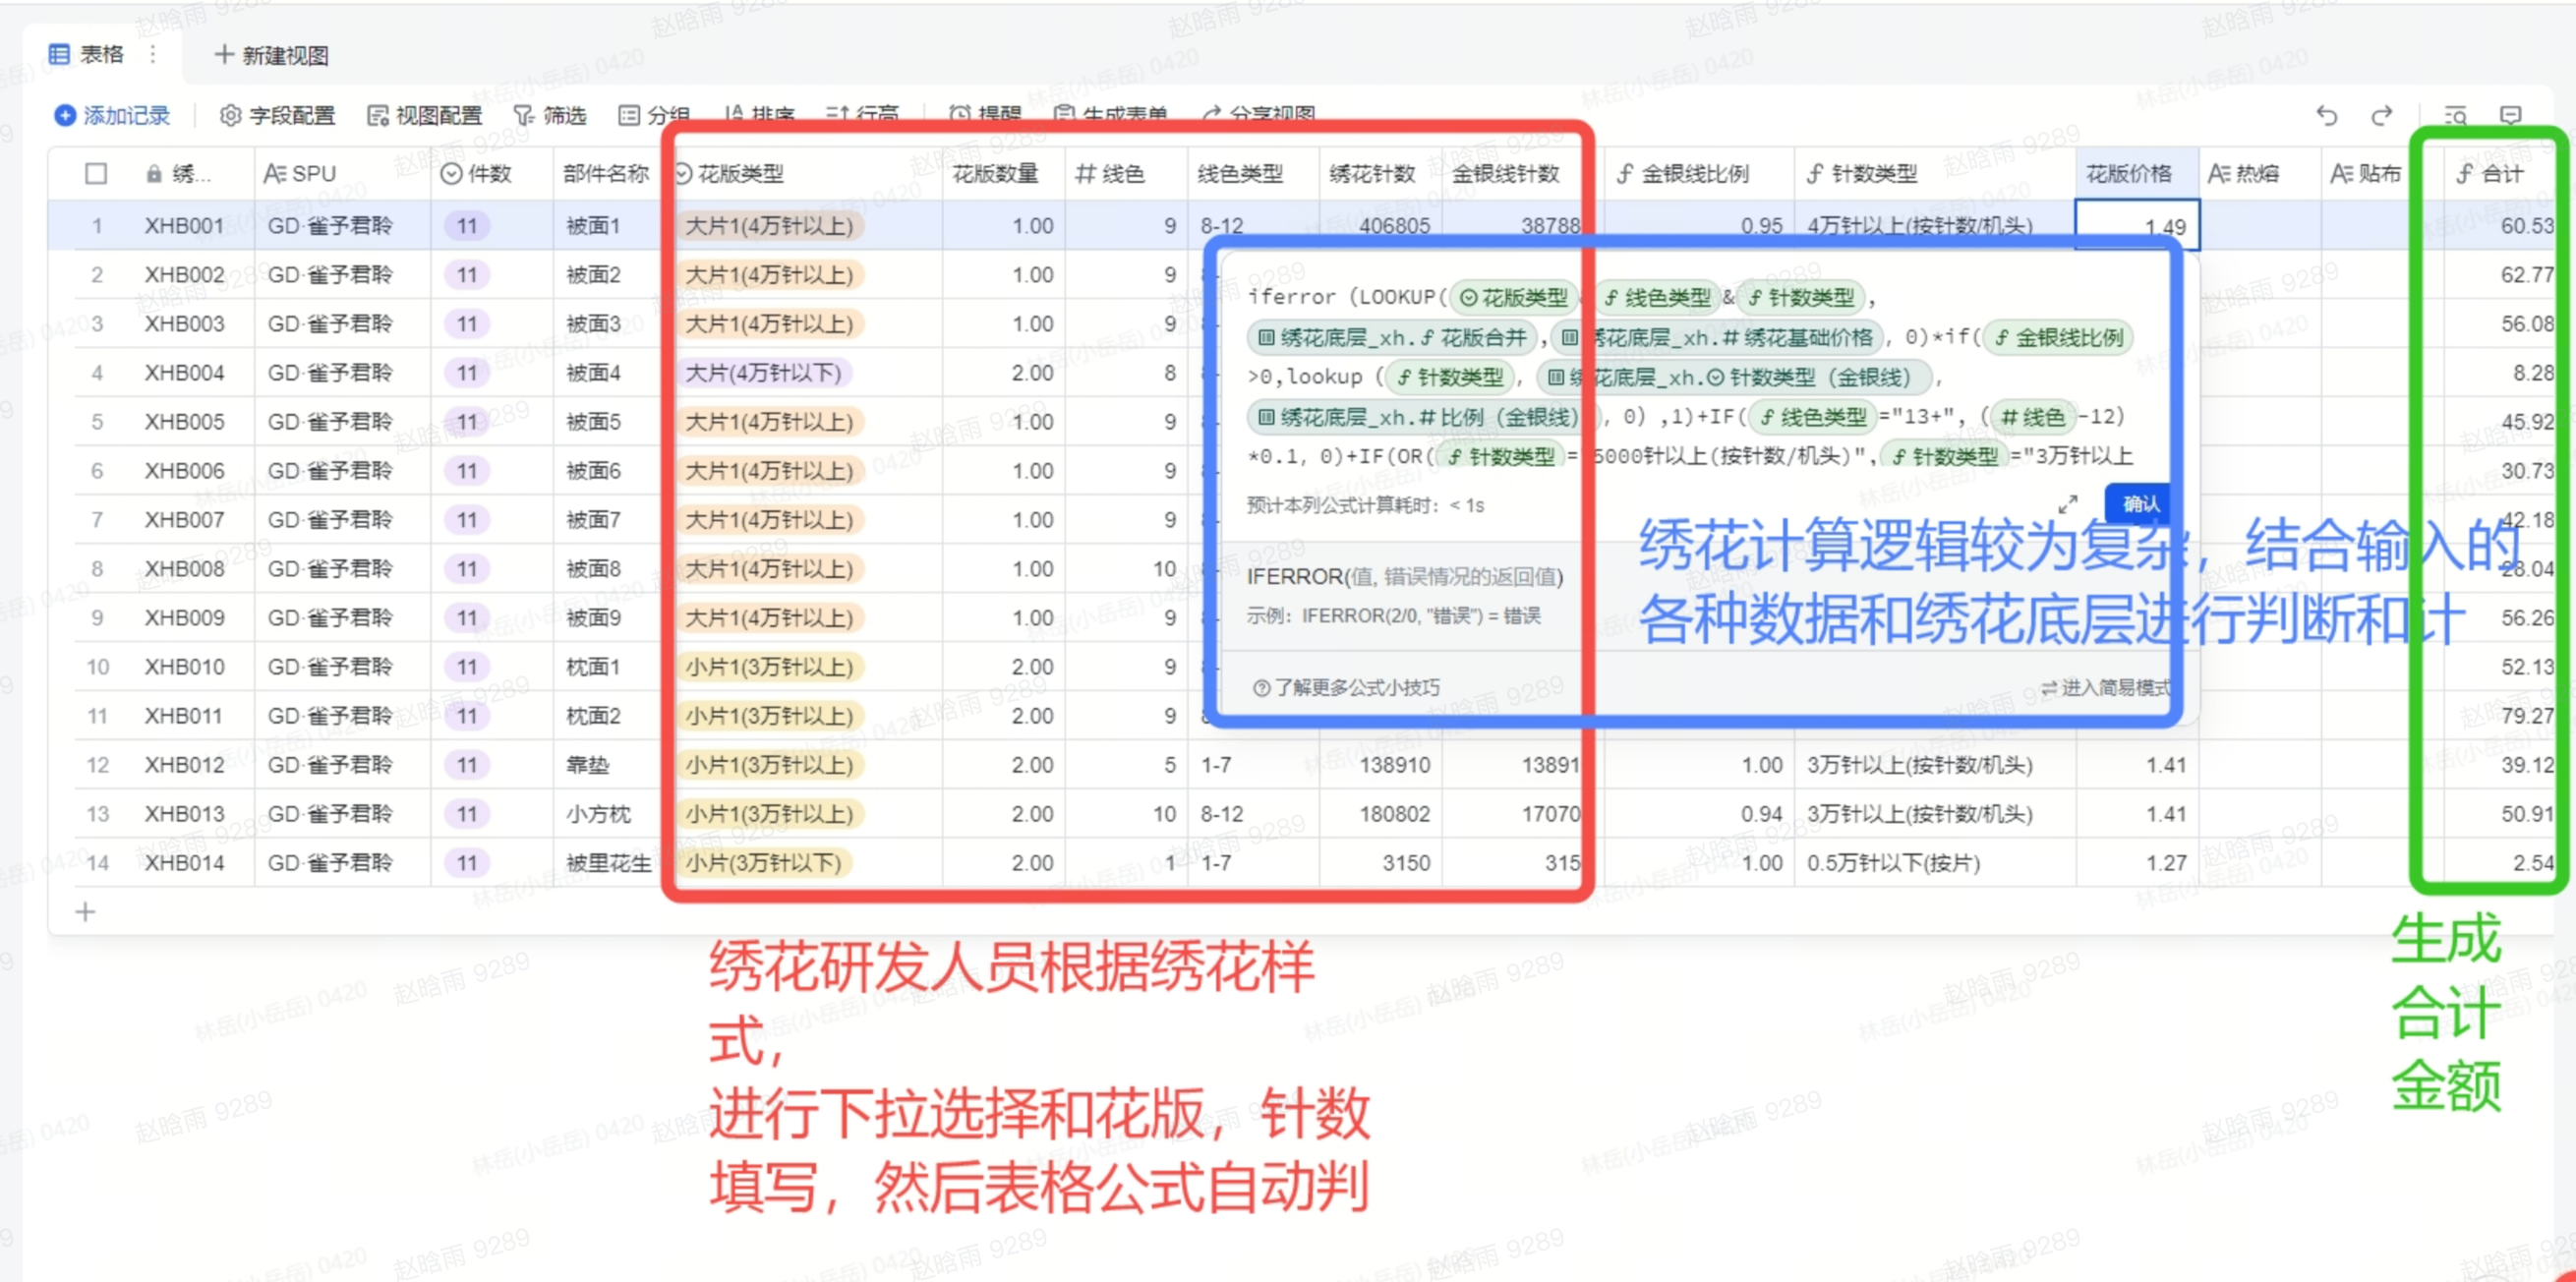Toggle the select-all rows checkbox
2576x1282 pixels.
pos(96,174)
